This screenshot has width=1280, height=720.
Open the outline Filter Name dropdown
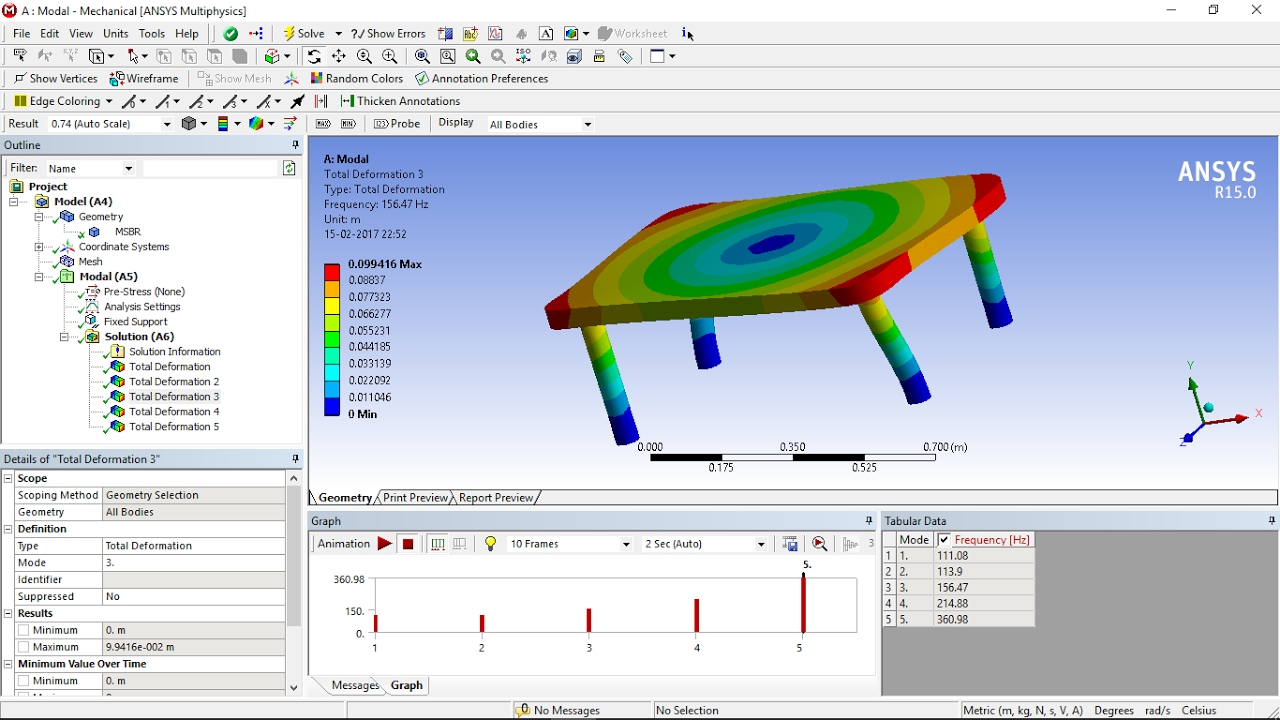coord(128,169)
